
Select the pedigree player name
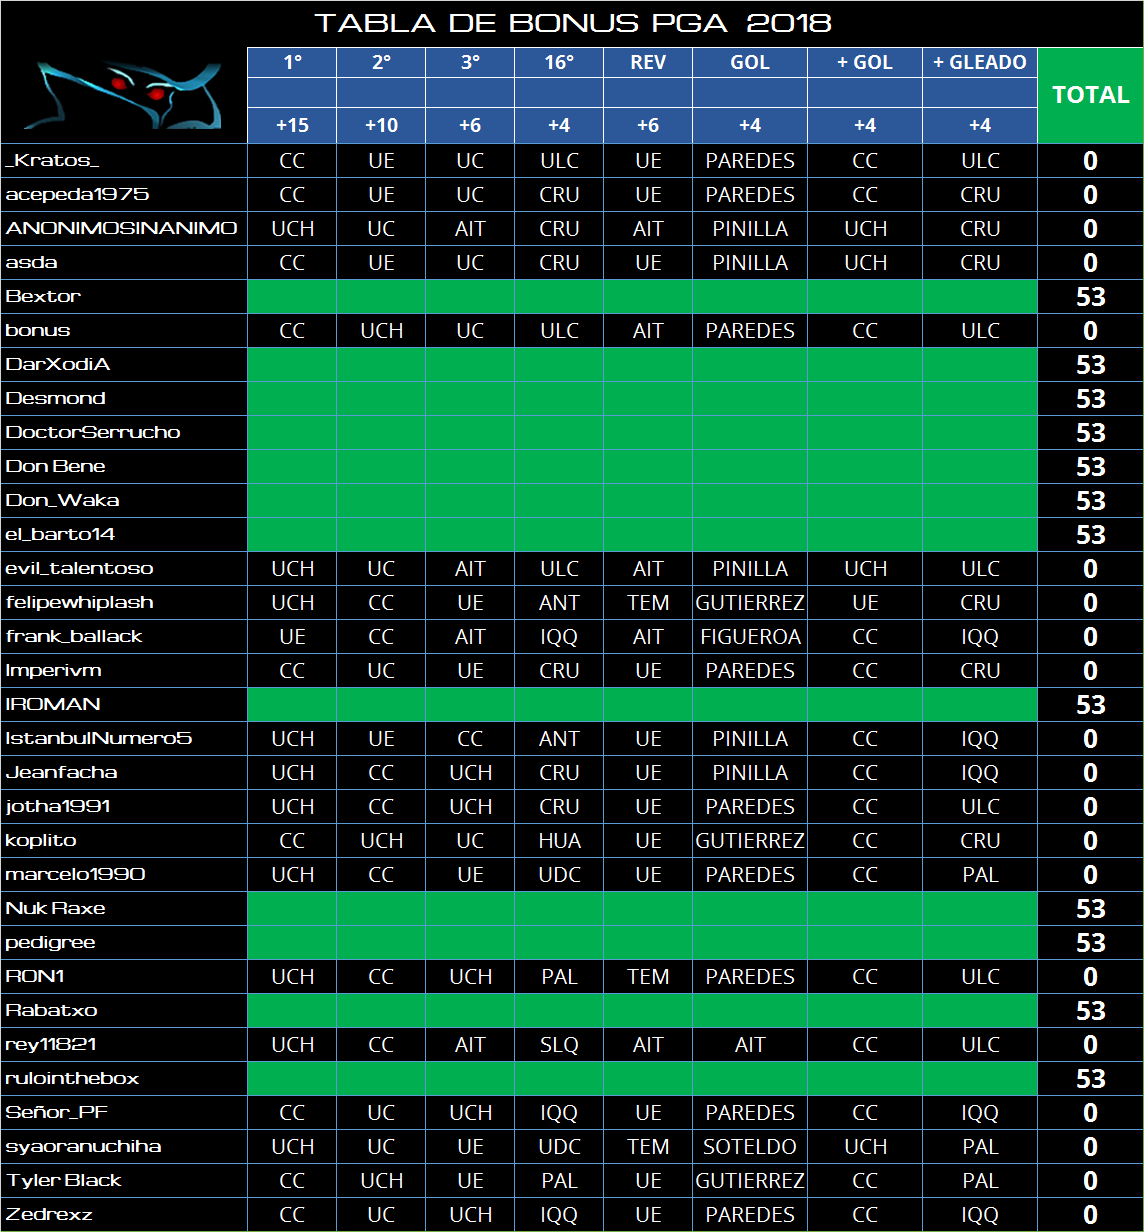pos(50,942)
